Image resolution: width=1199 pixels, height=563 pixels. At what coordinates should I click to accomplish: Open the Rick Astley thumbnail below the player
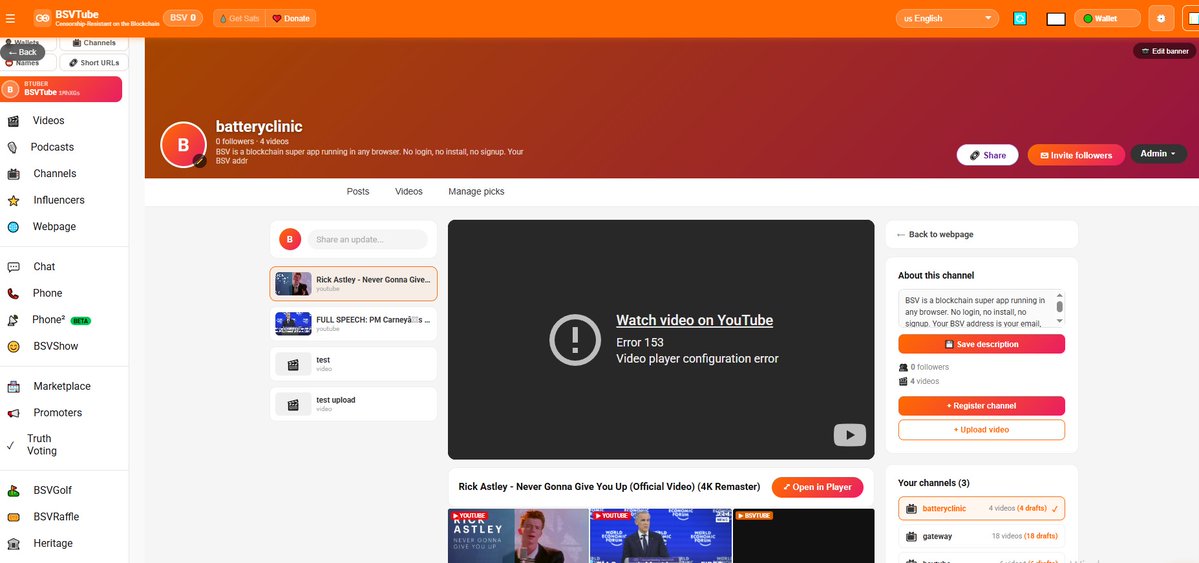click(x=518, y=535)
